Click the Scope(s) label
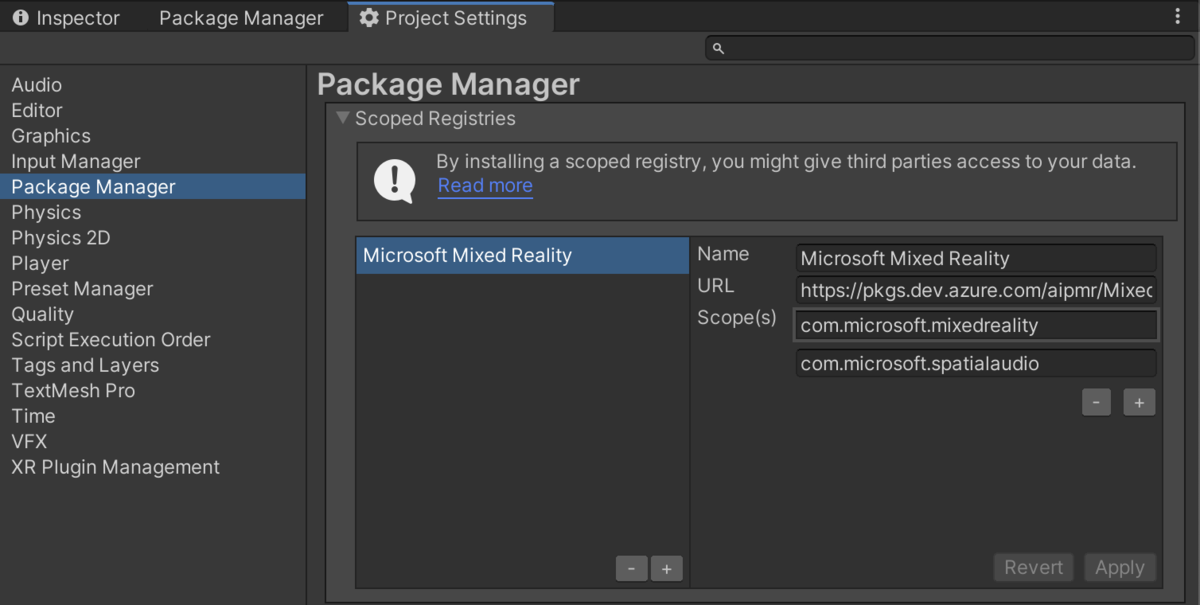1200x605 pixels. tap(736, 318)
